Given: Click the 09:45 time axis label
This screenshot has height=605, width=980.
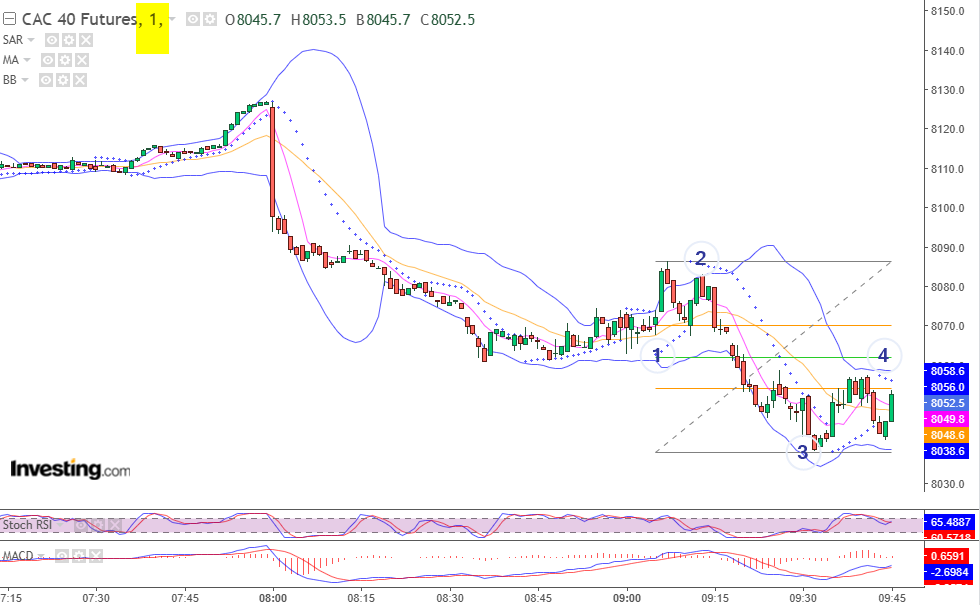Looking at the screenshot, I should (892, 598).
